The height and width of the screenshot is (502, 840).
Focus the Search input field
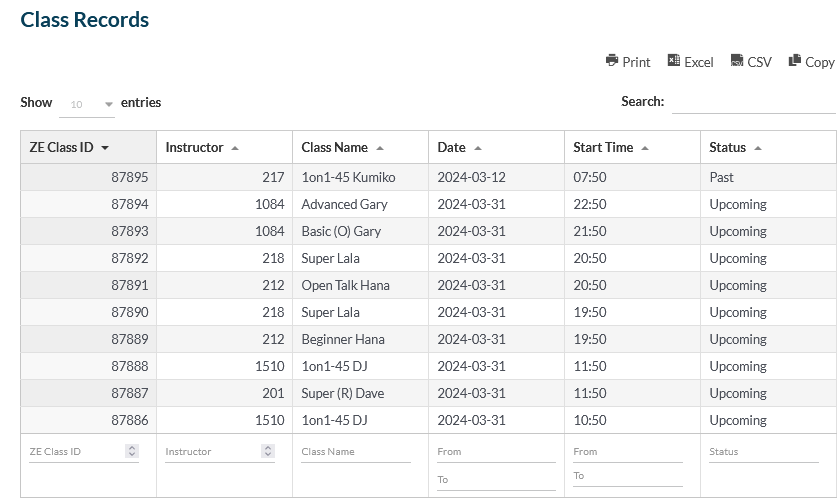point(753,102)
